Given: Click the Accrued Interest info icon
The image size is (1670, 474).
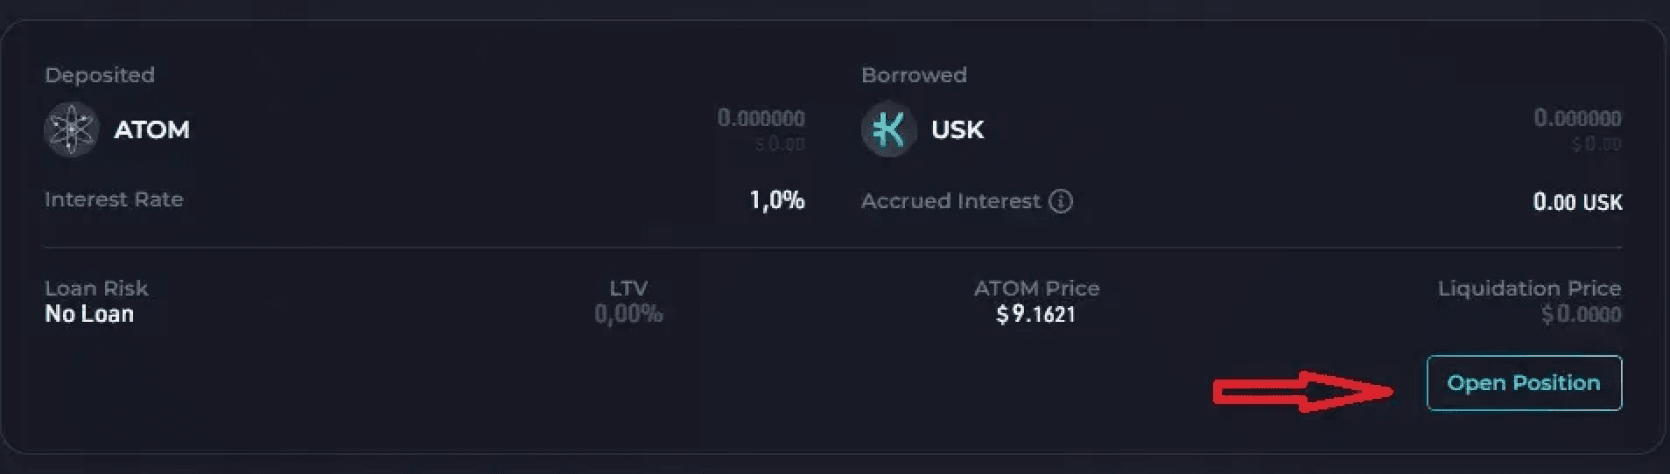Looking at the screenshot, I should (1061, 201).
